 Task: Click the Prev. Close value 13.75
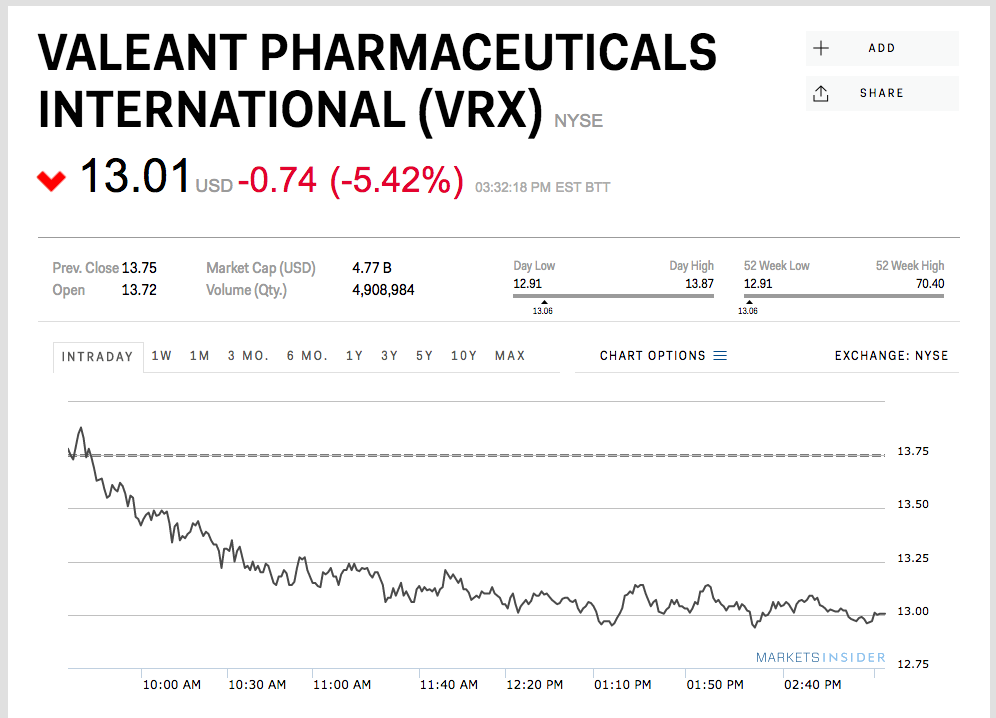click(x=139, y=268)
